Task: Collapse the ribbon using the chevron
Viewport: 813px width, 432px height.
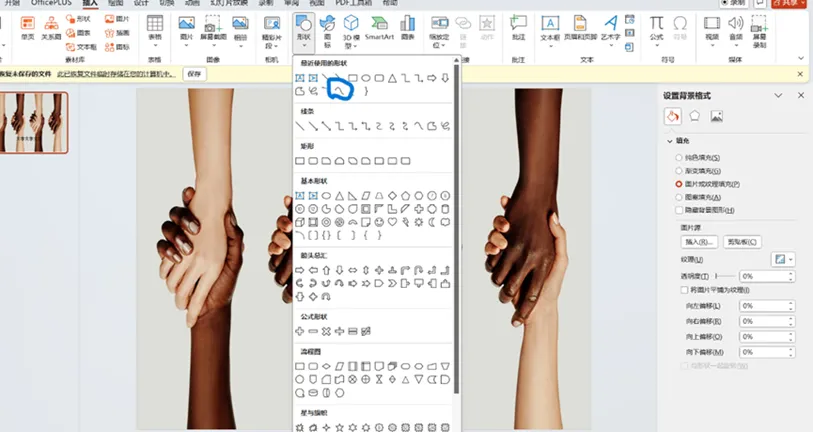Action: click(801, 58)
